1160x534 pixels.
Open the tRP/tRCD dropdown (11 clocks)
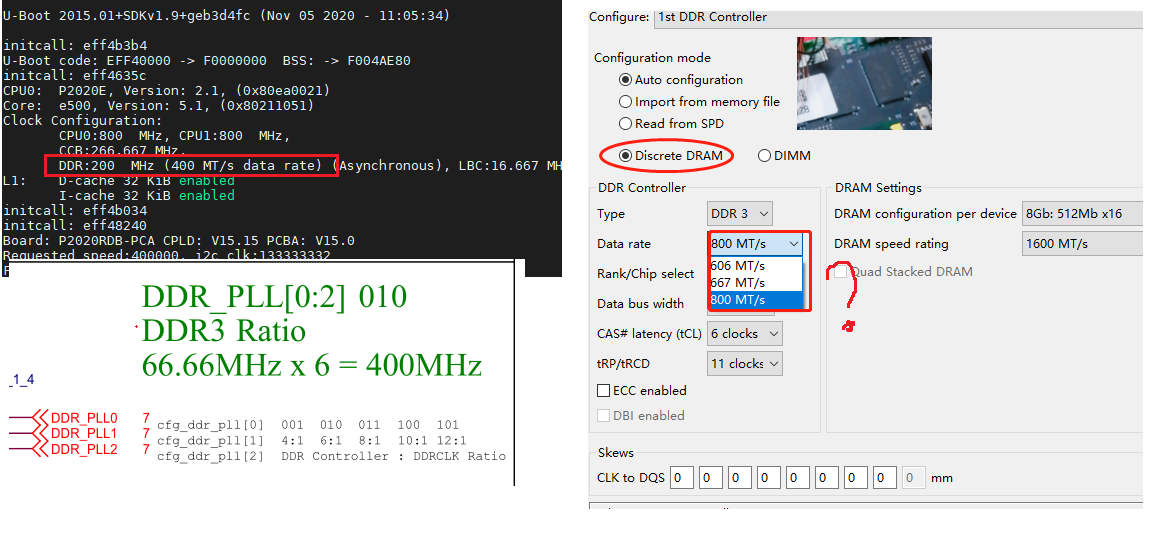(744, 364)
